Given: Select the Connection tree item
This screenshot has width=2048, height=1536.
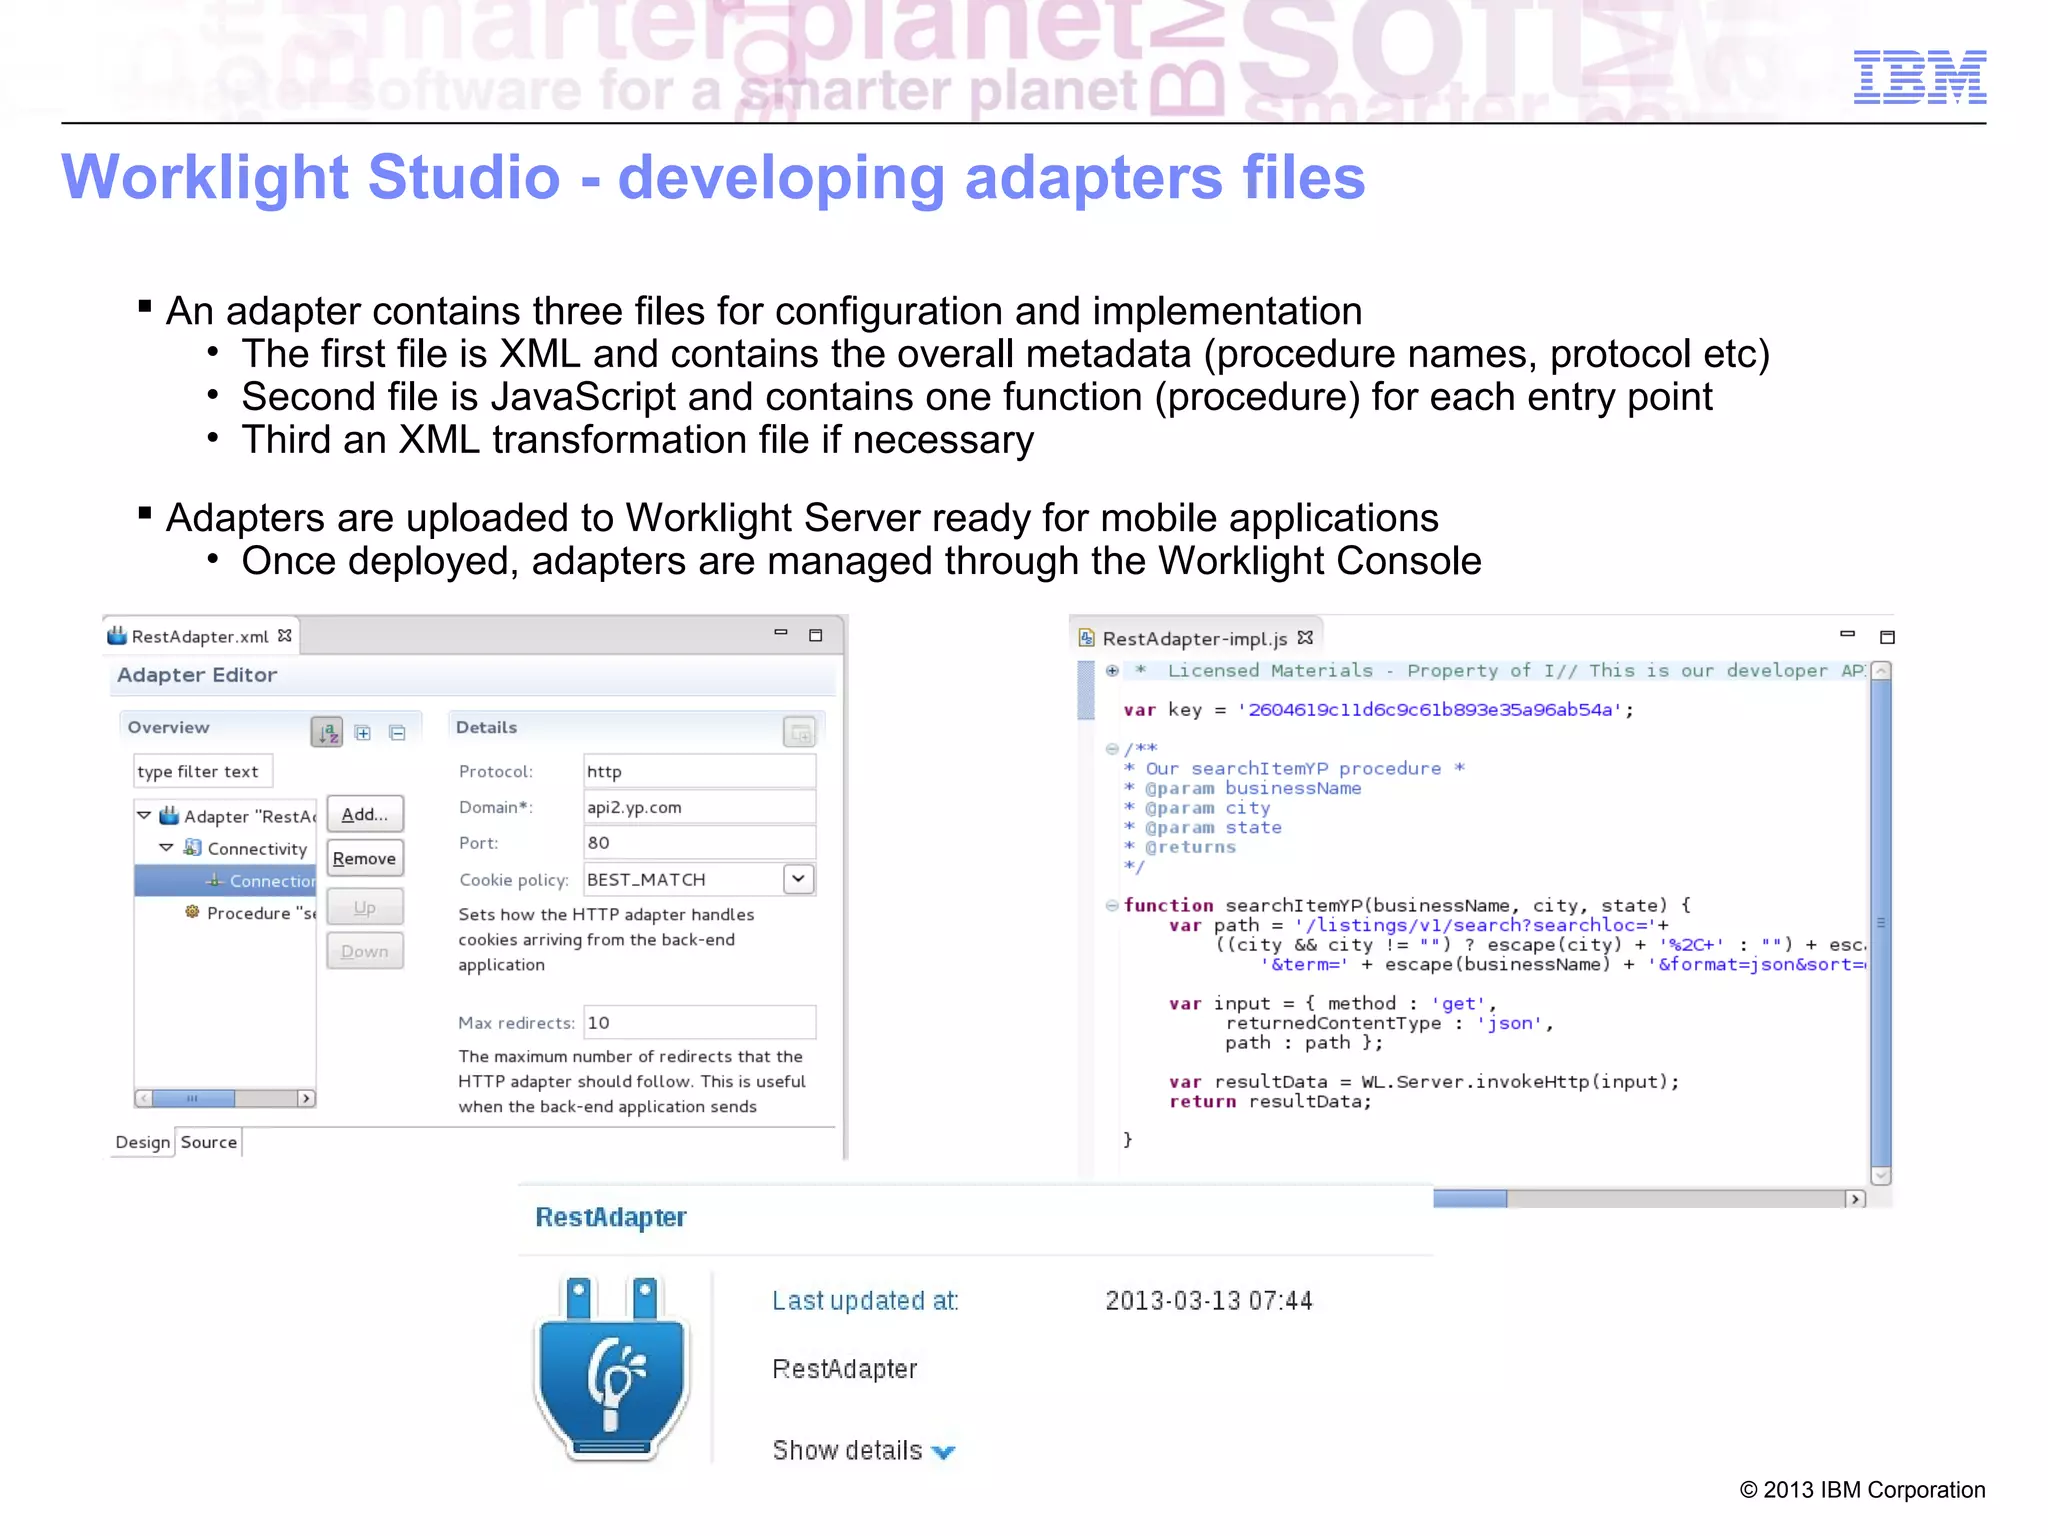Looking at the screenshot, I should (226, 880).
